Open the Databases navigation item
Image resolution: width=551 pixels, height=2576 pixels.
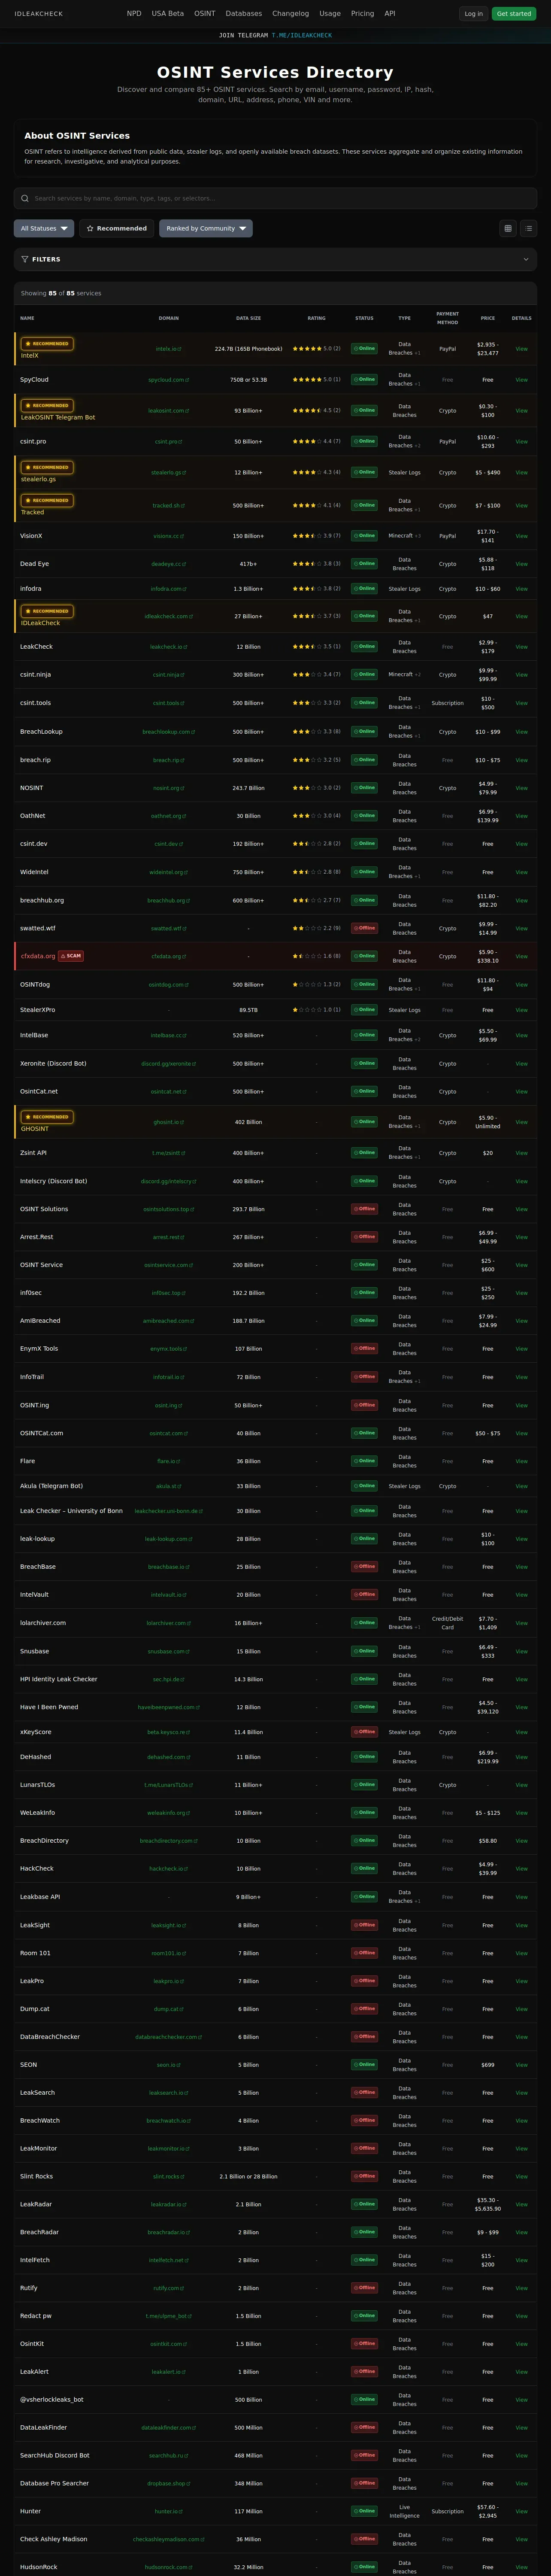click(244, 14)
